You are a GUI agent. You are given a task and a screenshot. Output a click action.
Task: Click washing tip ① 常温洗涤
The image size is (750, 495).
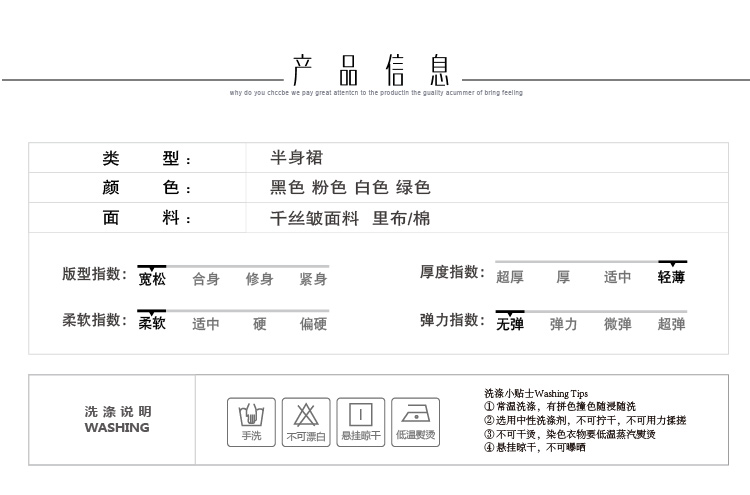coord(560,407)
